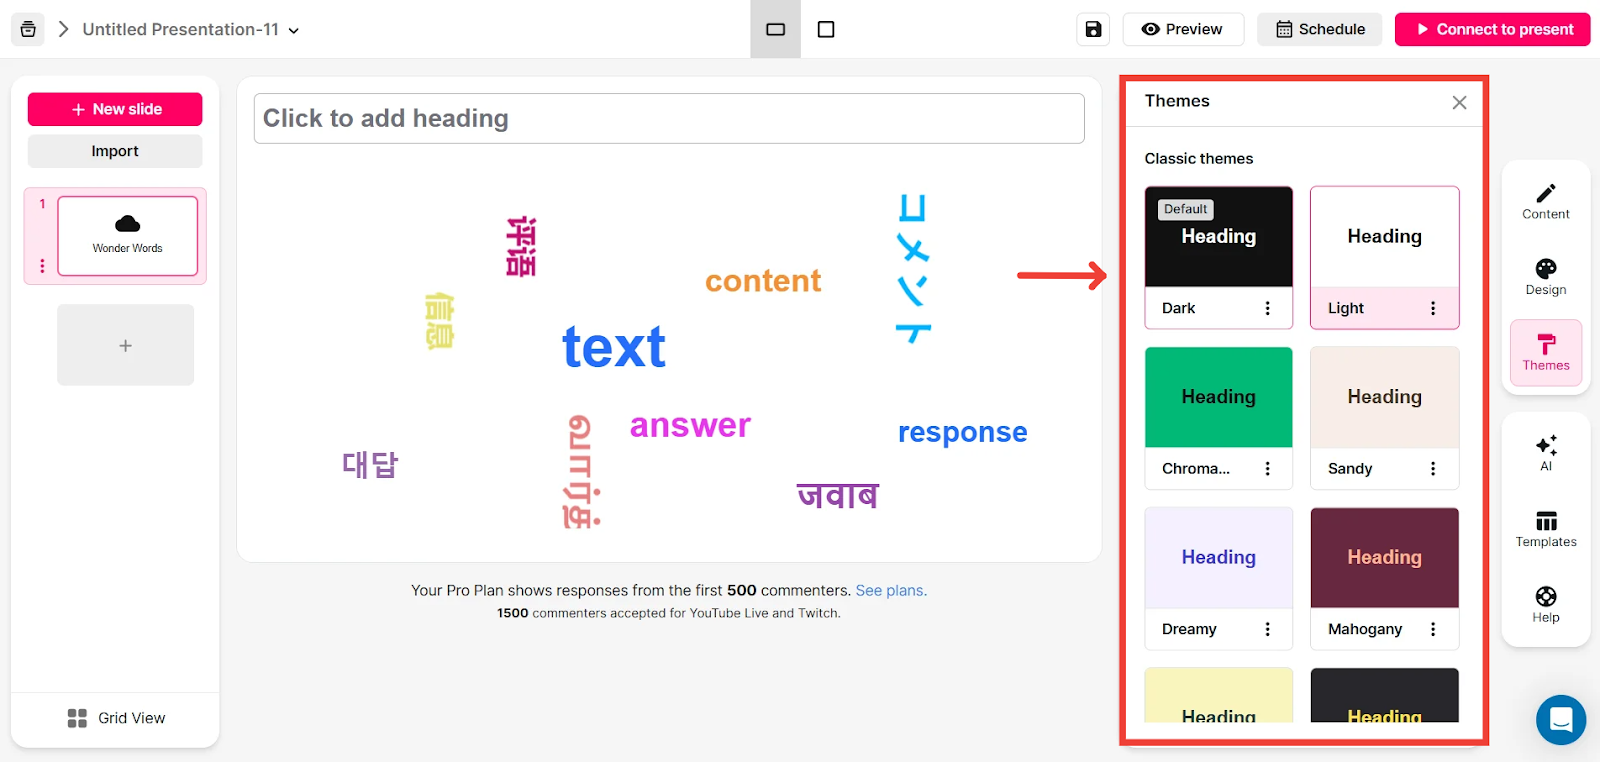The width and height of the screenshot is (1600, 762).
Task: Add a New slide
Action: tap(115, 109)
